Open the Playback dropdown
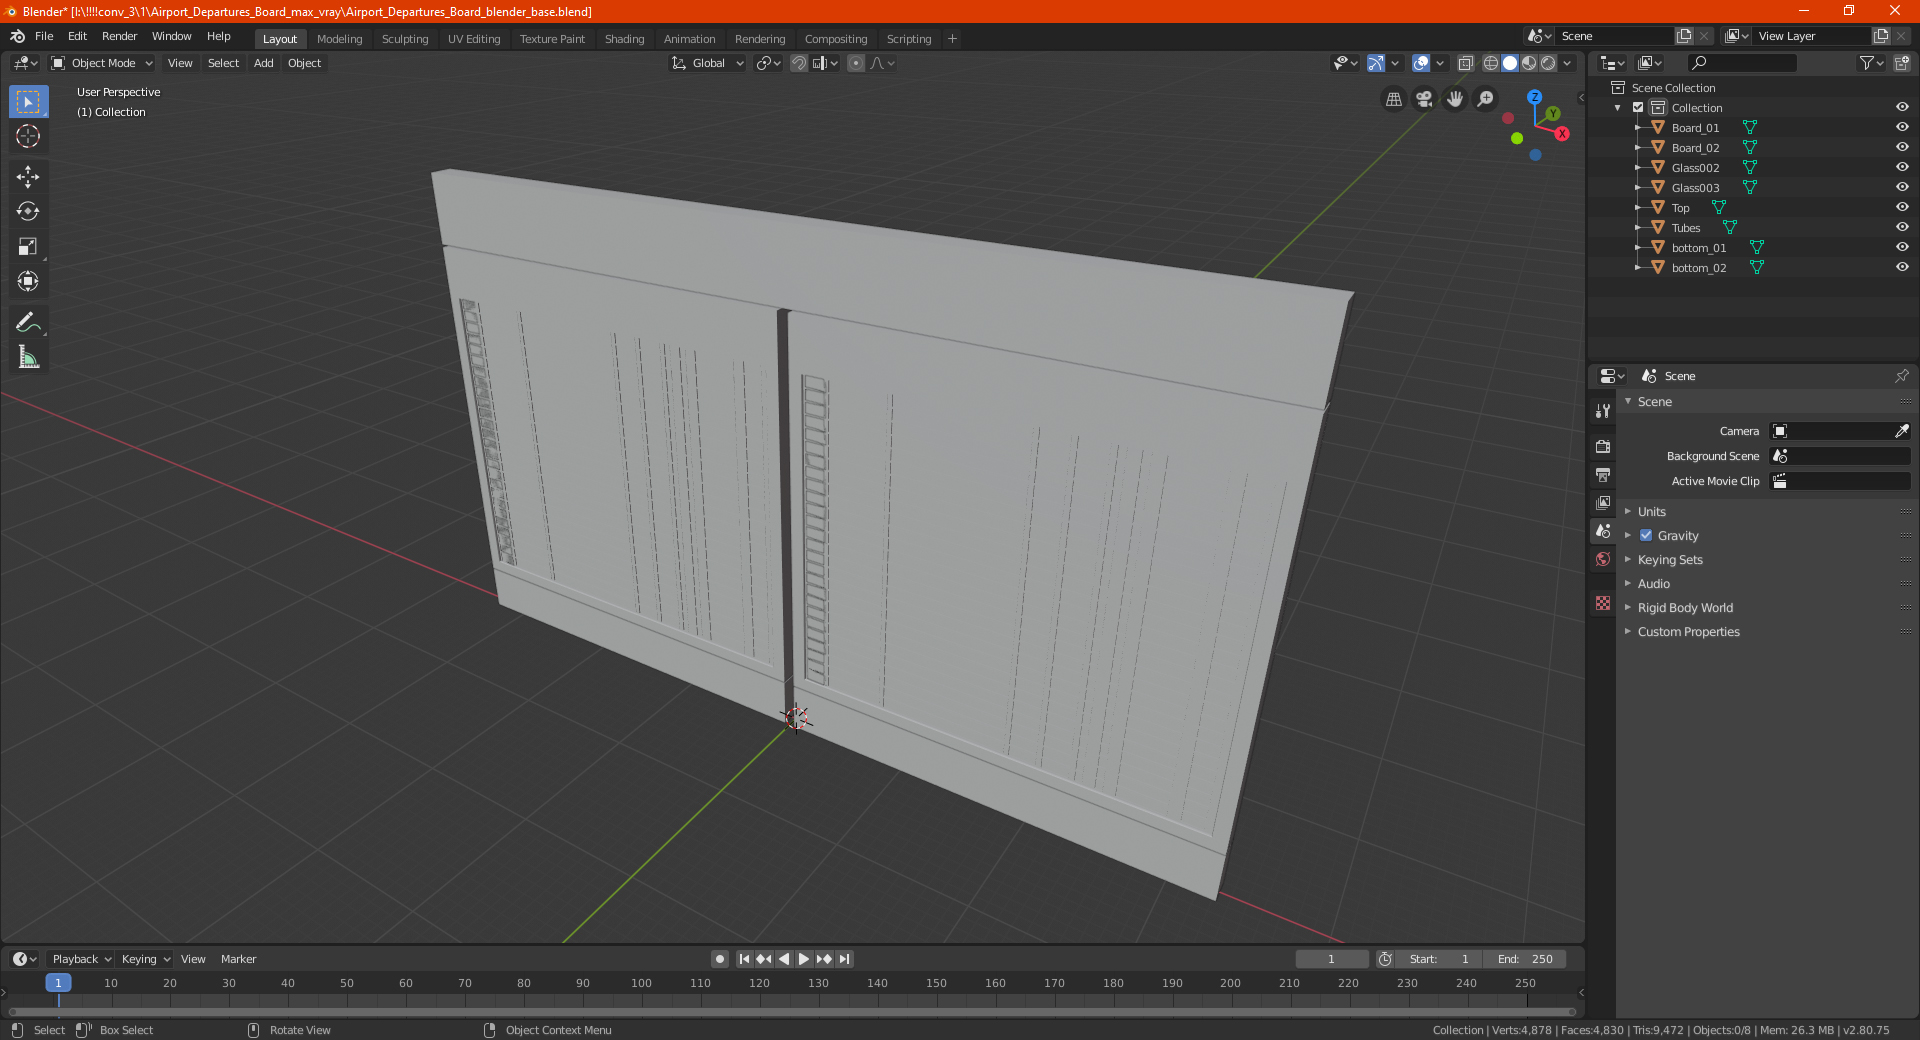1920x1040 pixels. 81,959
